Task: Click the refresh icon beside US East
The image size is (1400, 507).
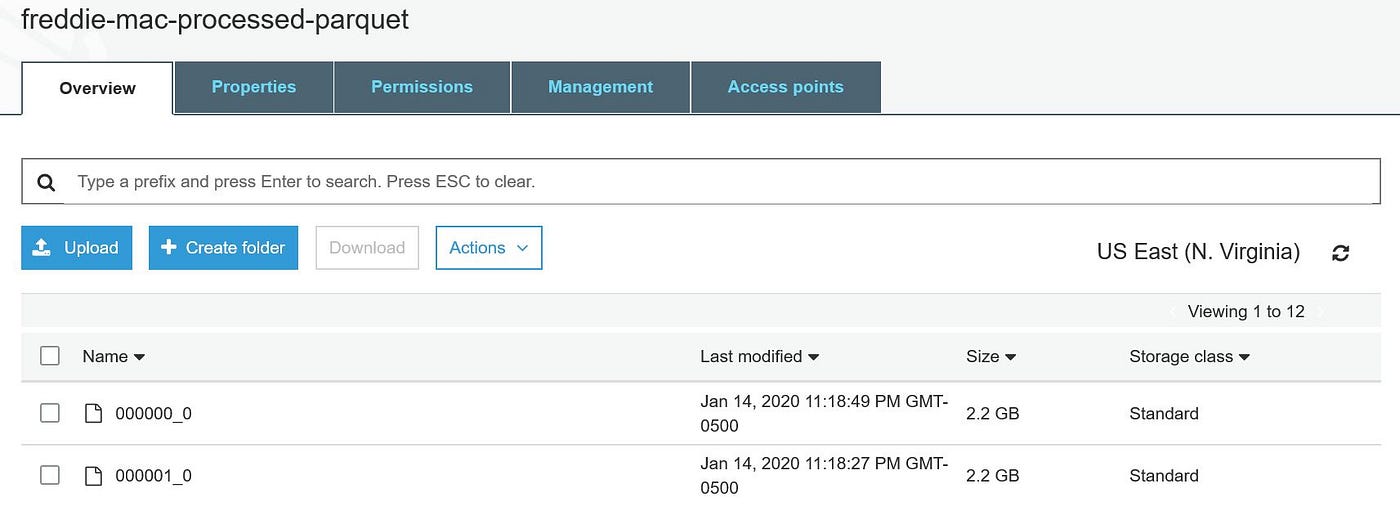Action: click(1341, 253)
